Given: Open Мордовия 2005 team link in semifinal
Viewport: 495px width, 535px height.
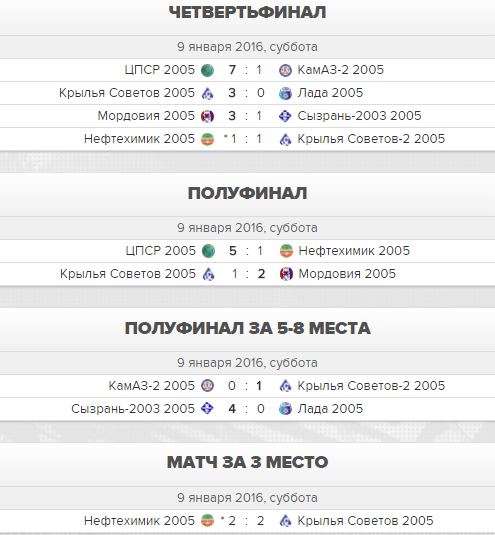Looking at the screenshot, I should [x=347, y=274].
